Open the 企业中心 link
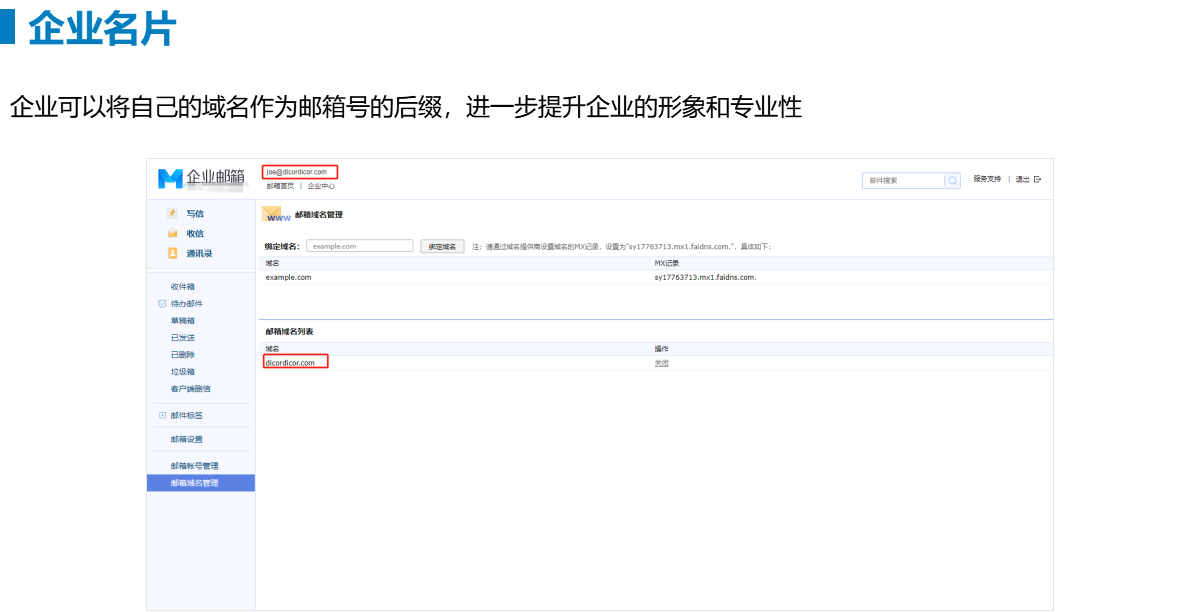This screenshot has height=612, width=1178. pyautogui.click(x=321, y=186)
